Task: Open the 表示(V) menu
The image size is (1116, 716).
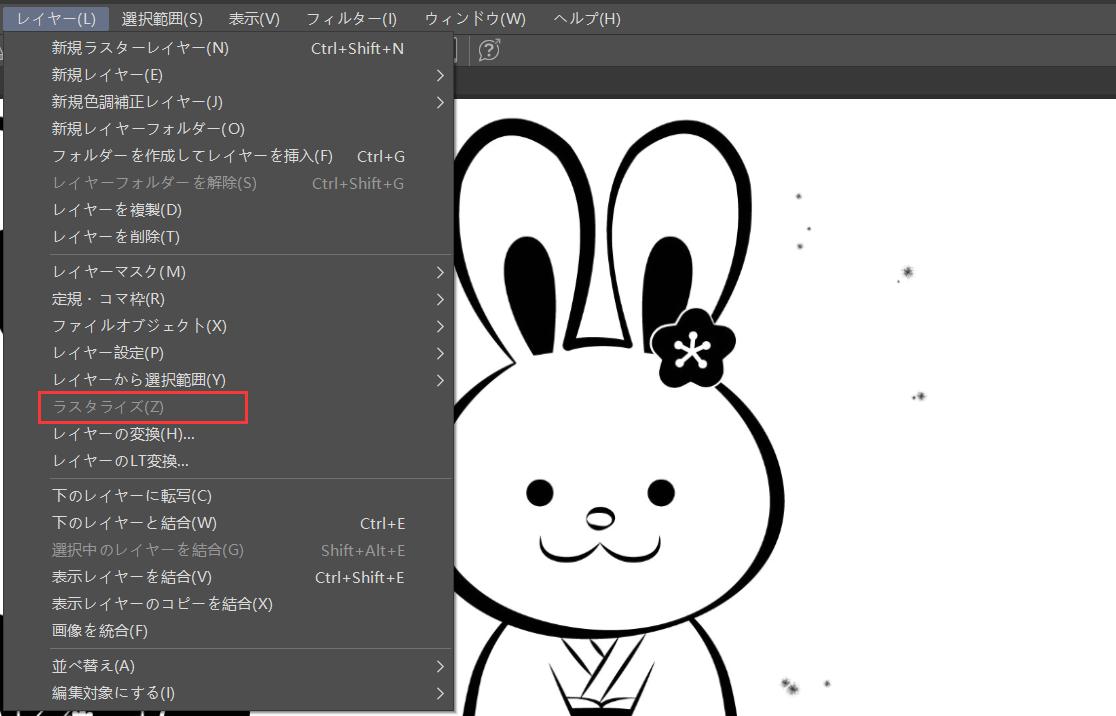Action: coord(254,19)
